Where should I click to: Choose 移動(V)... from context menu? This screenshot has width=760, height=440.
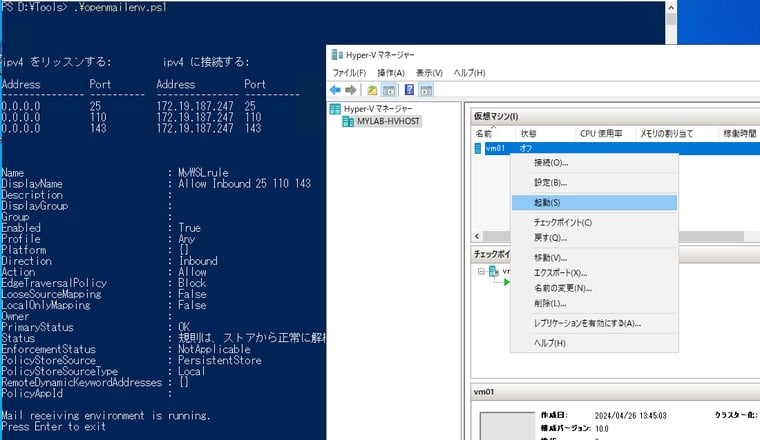(x=594, y=258)
